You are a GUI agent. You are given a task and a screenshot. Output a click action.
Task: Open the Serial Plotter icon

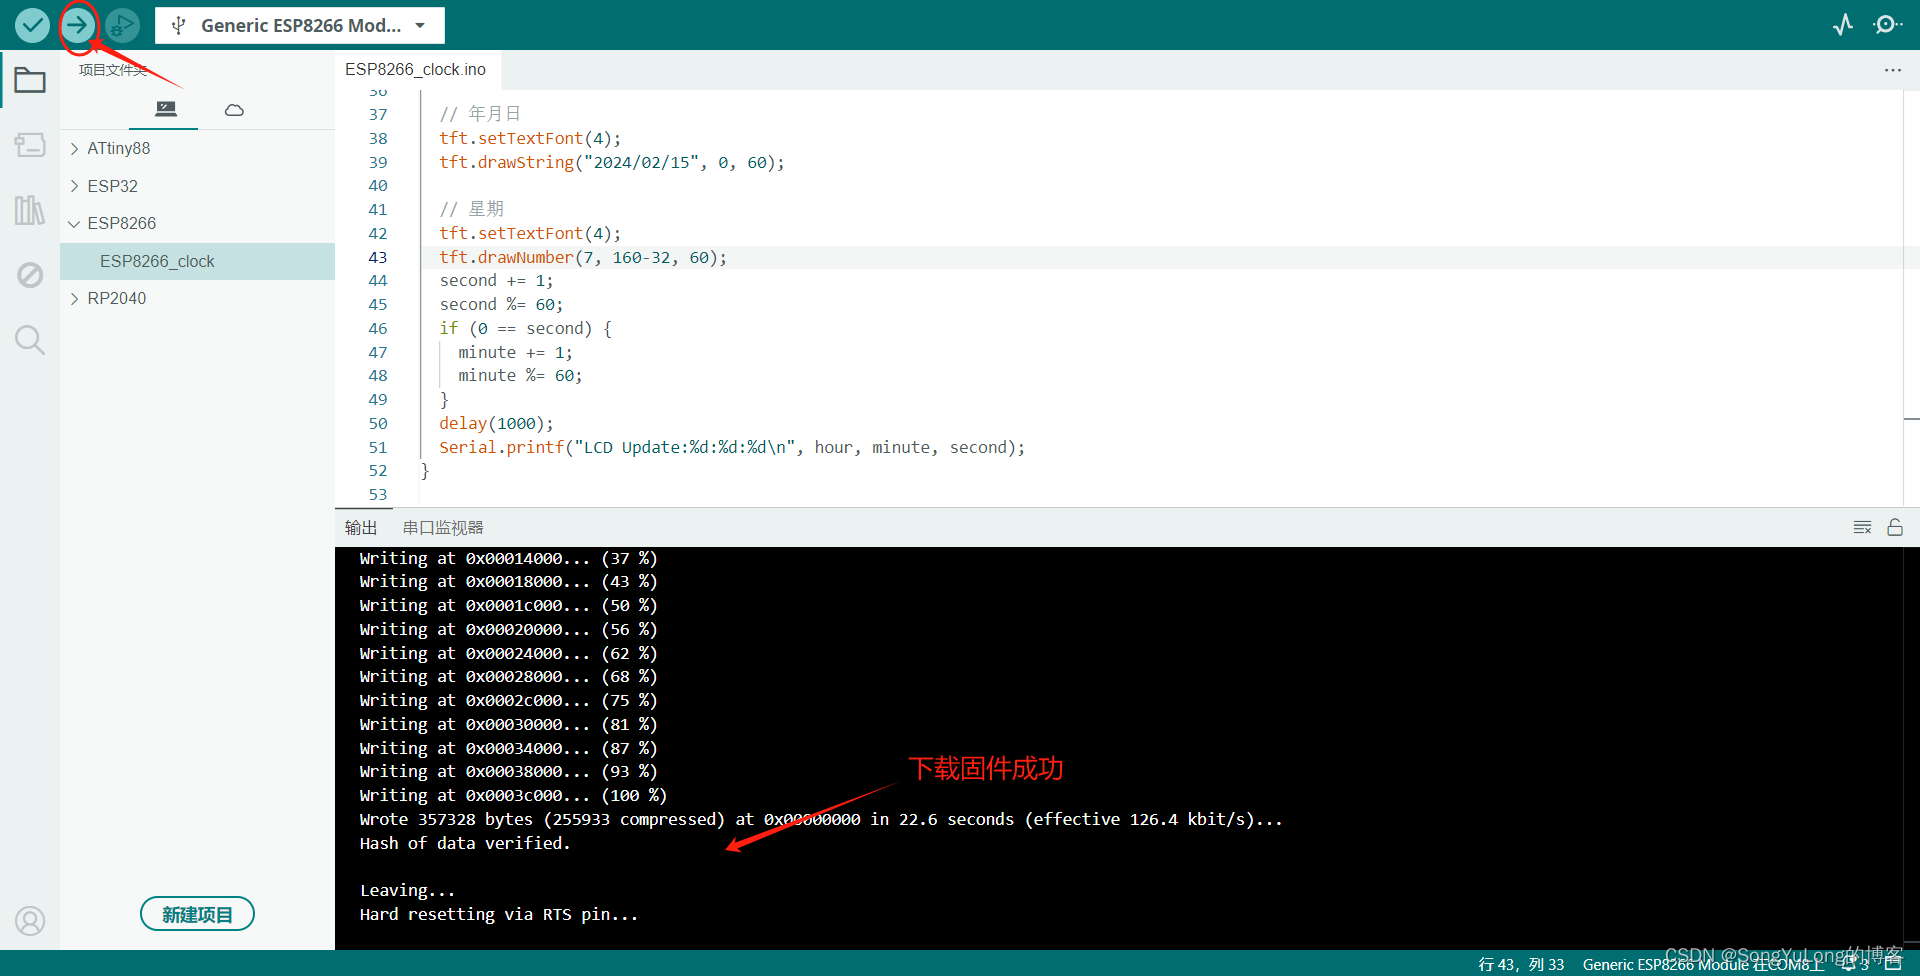pos(1843,25)
